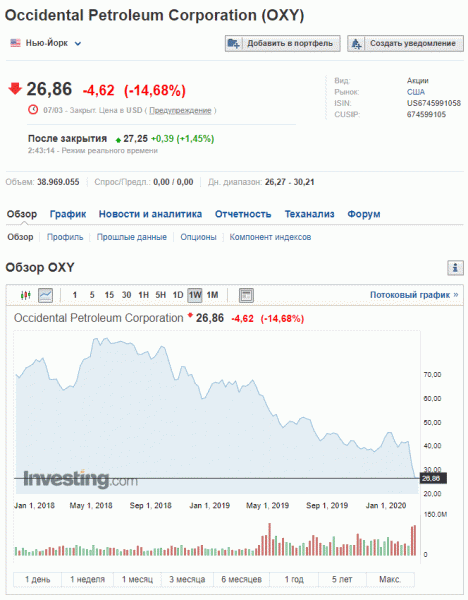Open the Теханализ tab
468x600 pixels.
310,214
